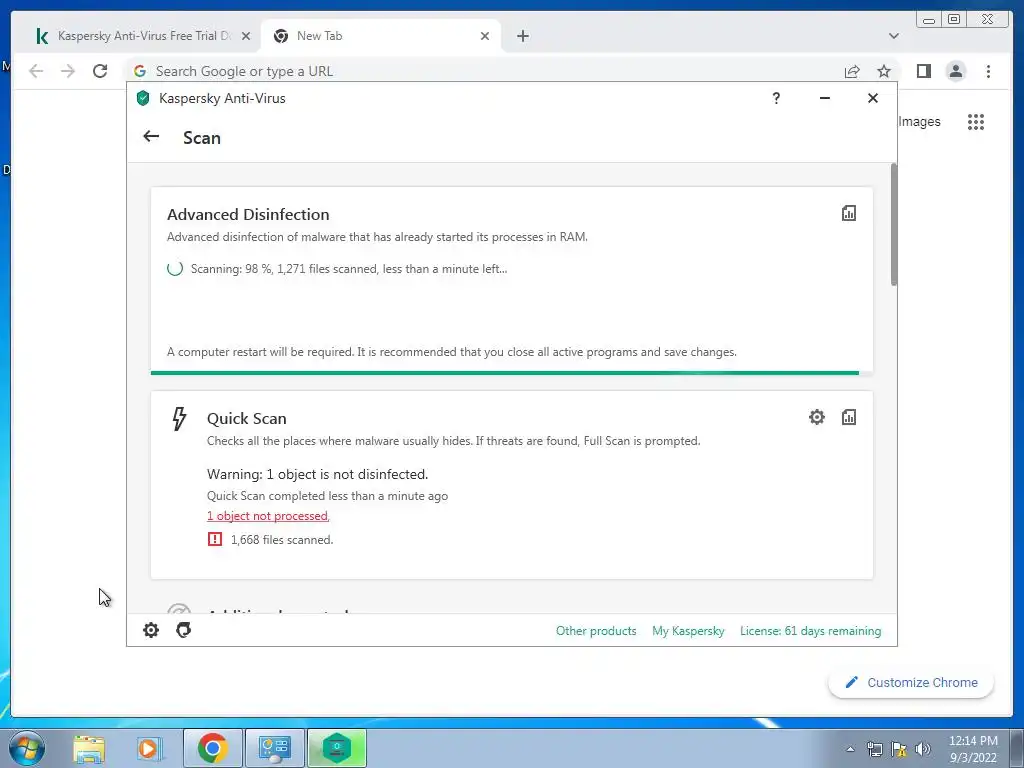Launch Windows Media Player from taskbar
The width and height of the screenshot is (1024, 768).
point(148,748)
